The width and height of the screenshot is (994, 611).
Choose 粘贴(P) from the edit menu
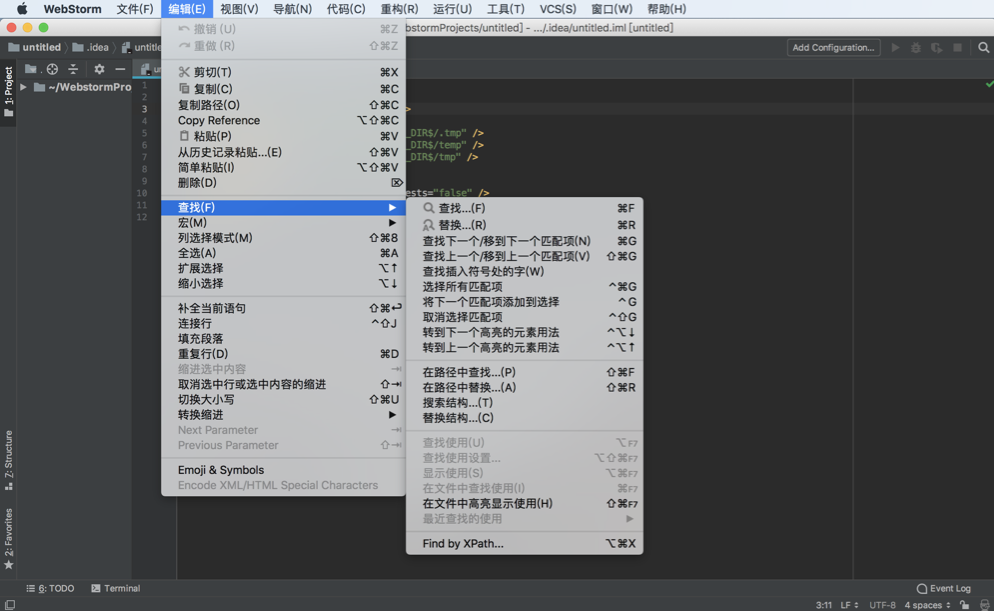click(283, 136)
